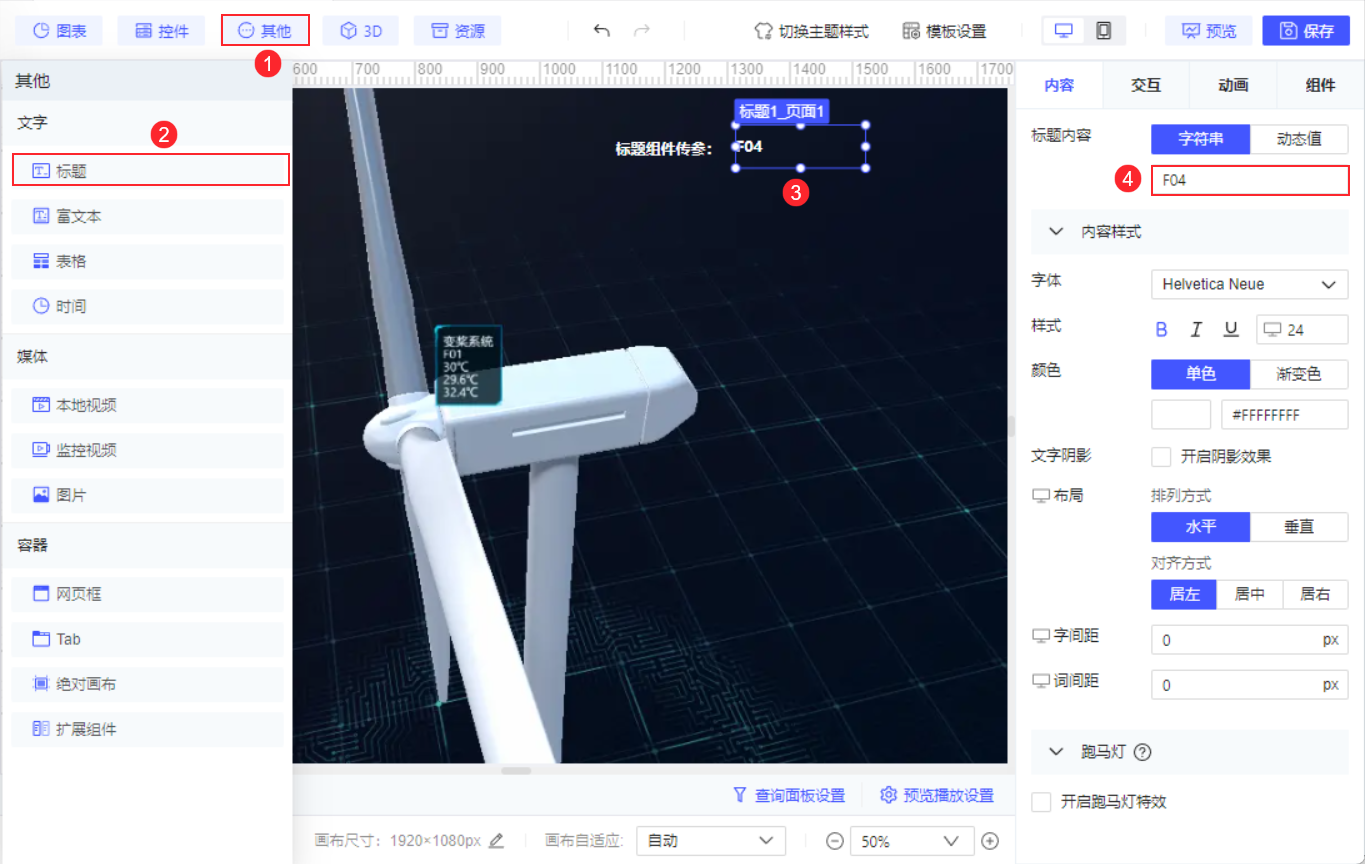Viewport: 1365px width, 864px height.
Task: Open the 画布自适应 自动 dropdown
Action: coord(711,841)
